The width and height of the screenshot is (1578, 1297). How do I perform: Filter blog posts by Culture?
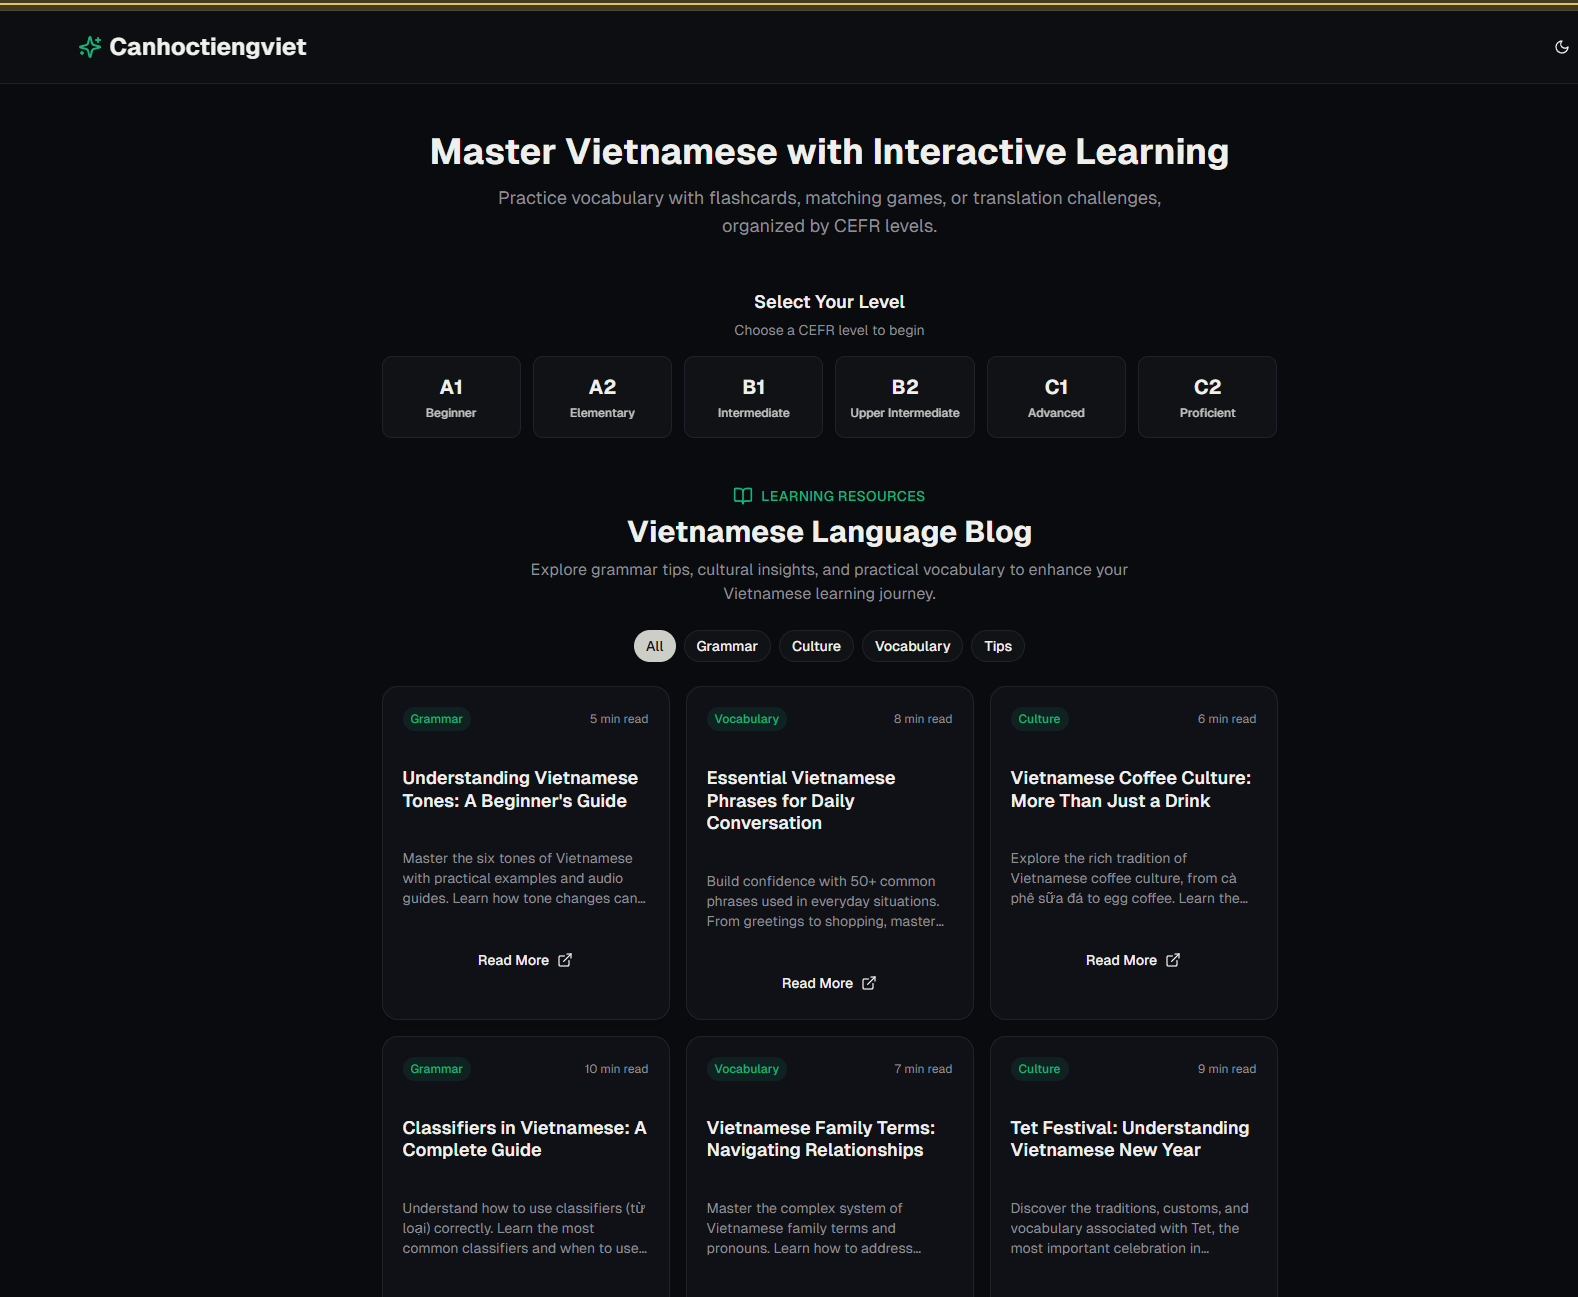click(816, 646)
